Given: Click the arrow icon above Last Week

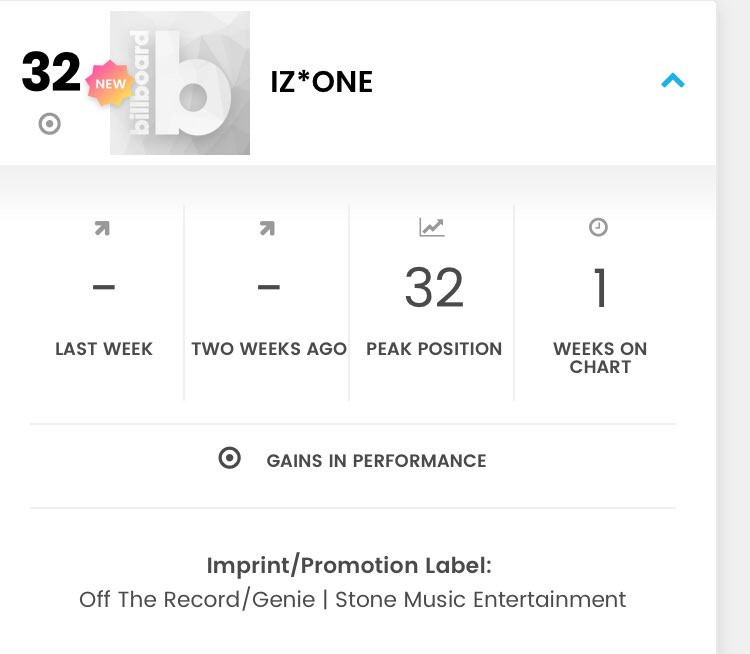Looking at the screenshot, I should click(102, 228).
